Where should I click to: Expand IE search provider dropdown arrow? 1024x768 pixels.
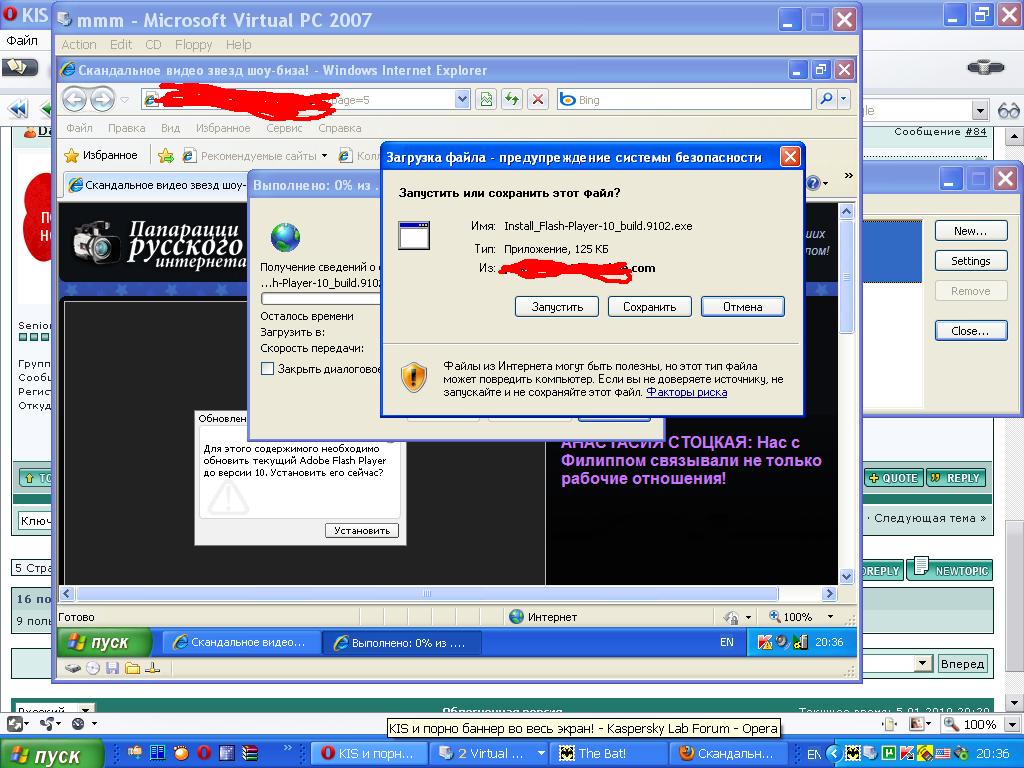(x=844, y=99)
